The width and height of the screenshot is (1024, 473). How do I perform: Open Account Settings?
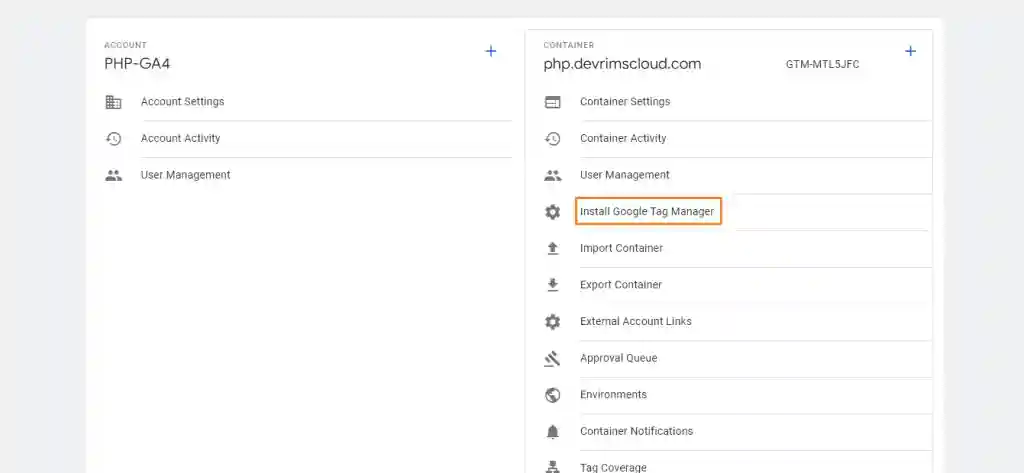(182, 102)
